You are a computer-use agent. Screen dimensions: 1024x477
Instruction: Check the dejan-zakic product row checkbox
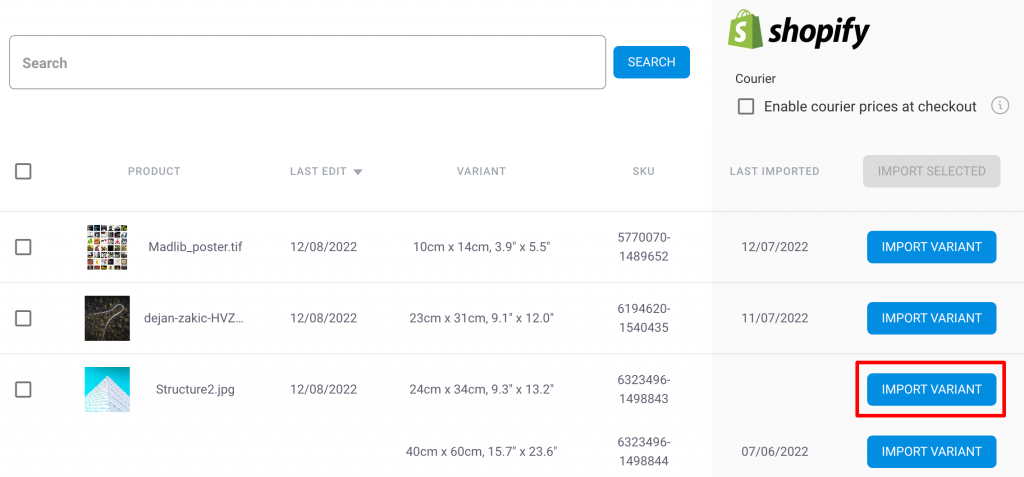pyautogui.click(x=23, y=318)
